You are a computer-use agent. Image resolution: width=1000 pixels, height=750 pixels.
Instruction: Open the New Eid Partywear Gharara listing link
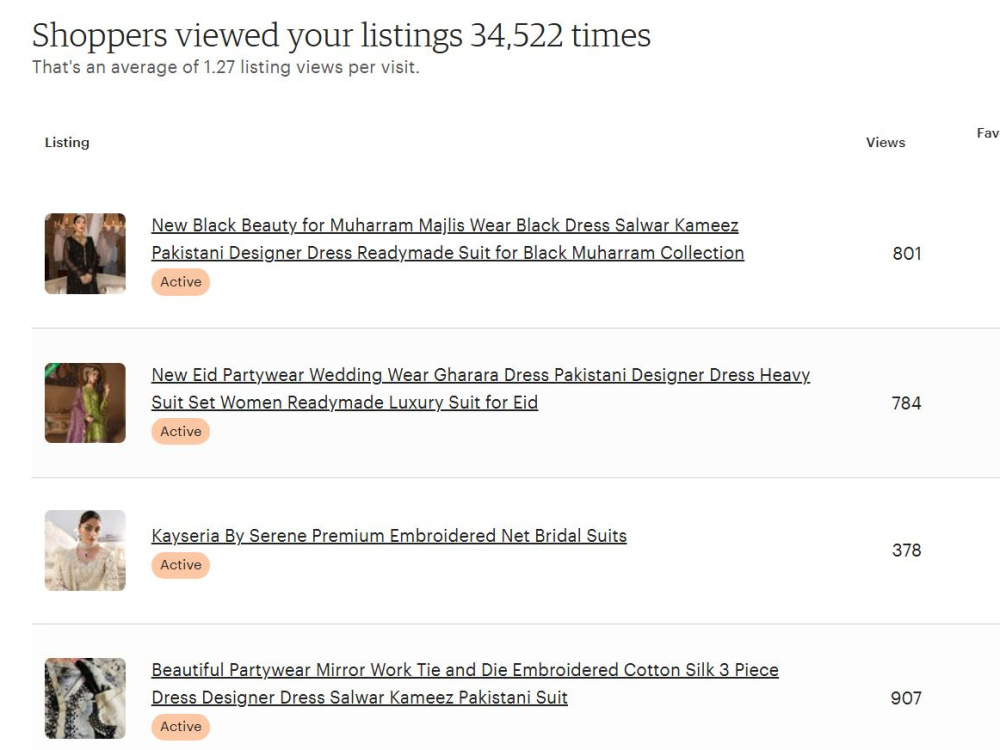(481, 388)
